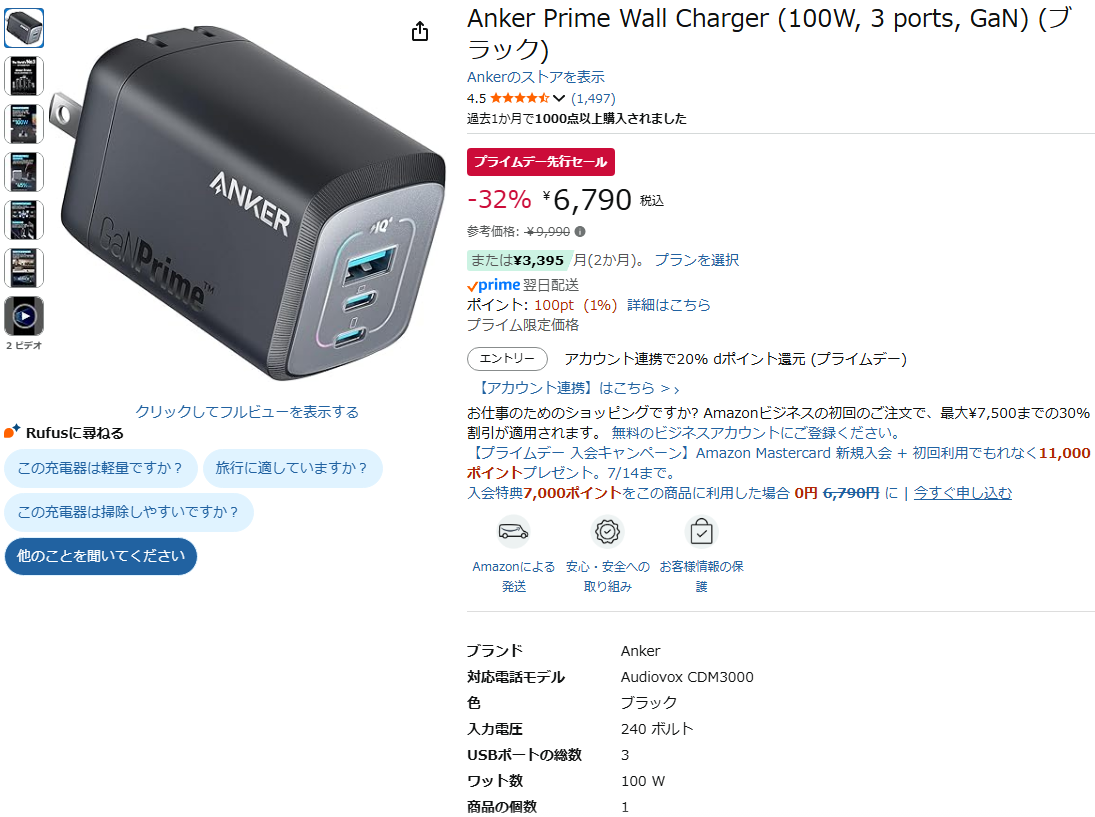This screenshot has height=817, width=1095.
Task: Select the first product thumbnail
Action: click(24, 28)
